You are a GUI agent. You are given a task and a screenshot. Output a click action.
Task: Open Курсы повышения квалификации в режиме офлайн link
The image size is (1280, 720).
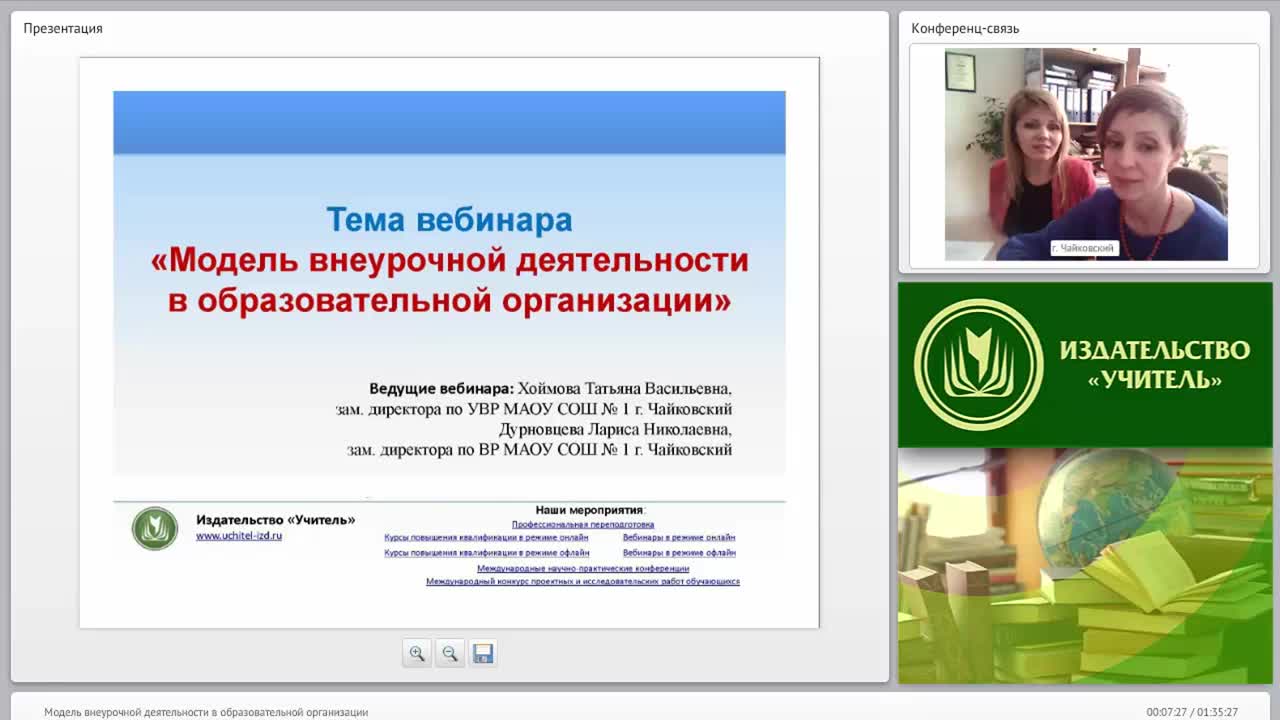(487, 552)
